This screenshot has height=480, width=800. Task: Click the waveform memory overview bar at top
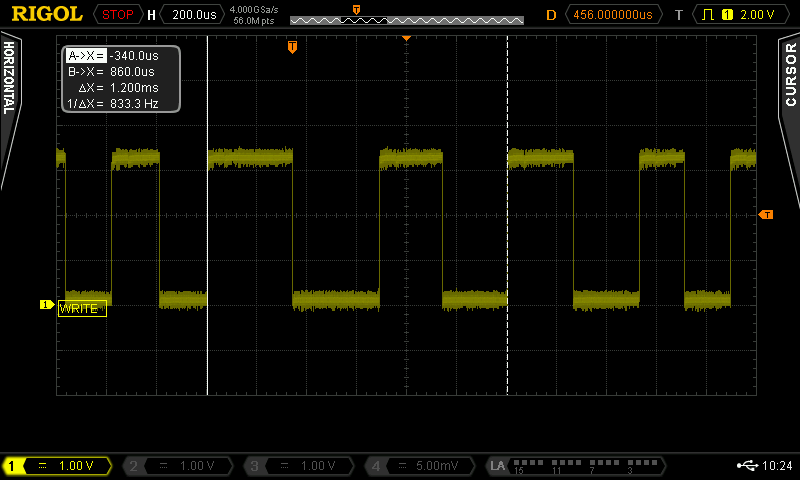pos(406,20)
